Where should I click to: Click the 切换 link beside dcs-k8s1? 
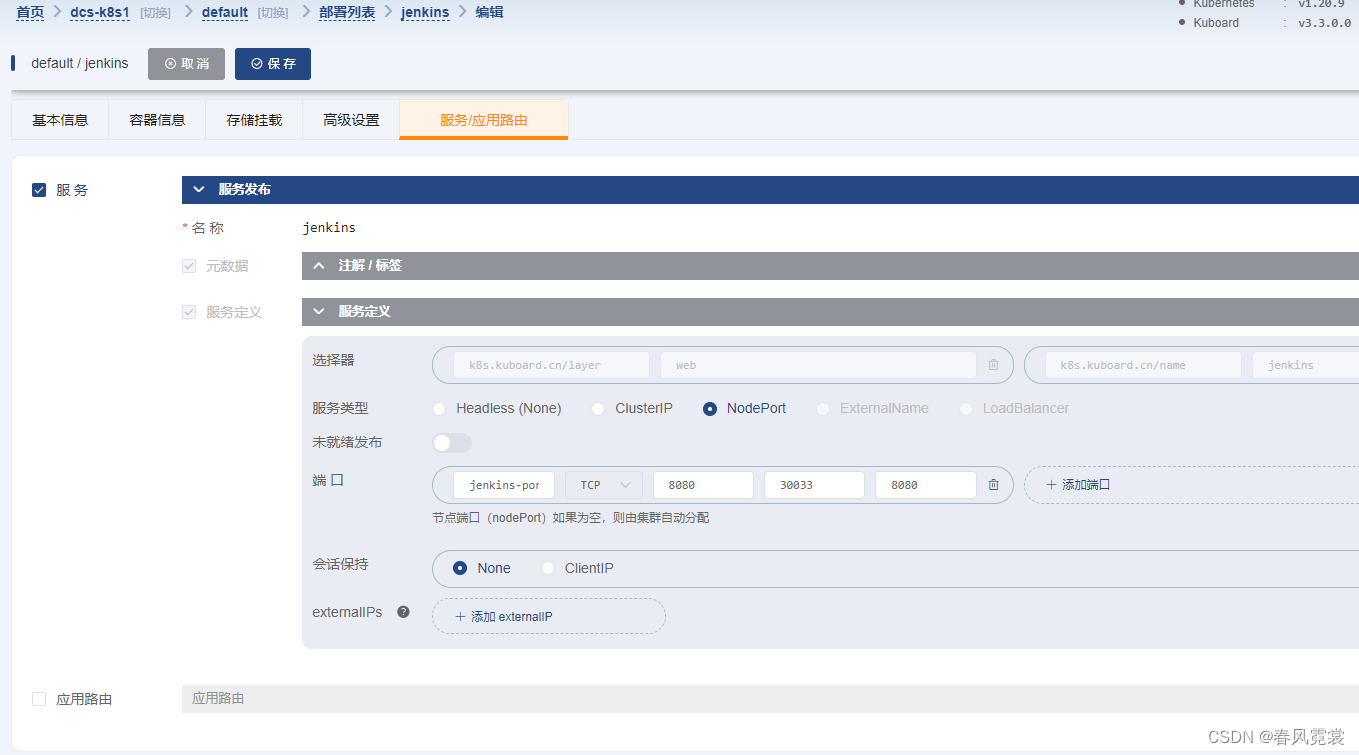tap(155, 13)
